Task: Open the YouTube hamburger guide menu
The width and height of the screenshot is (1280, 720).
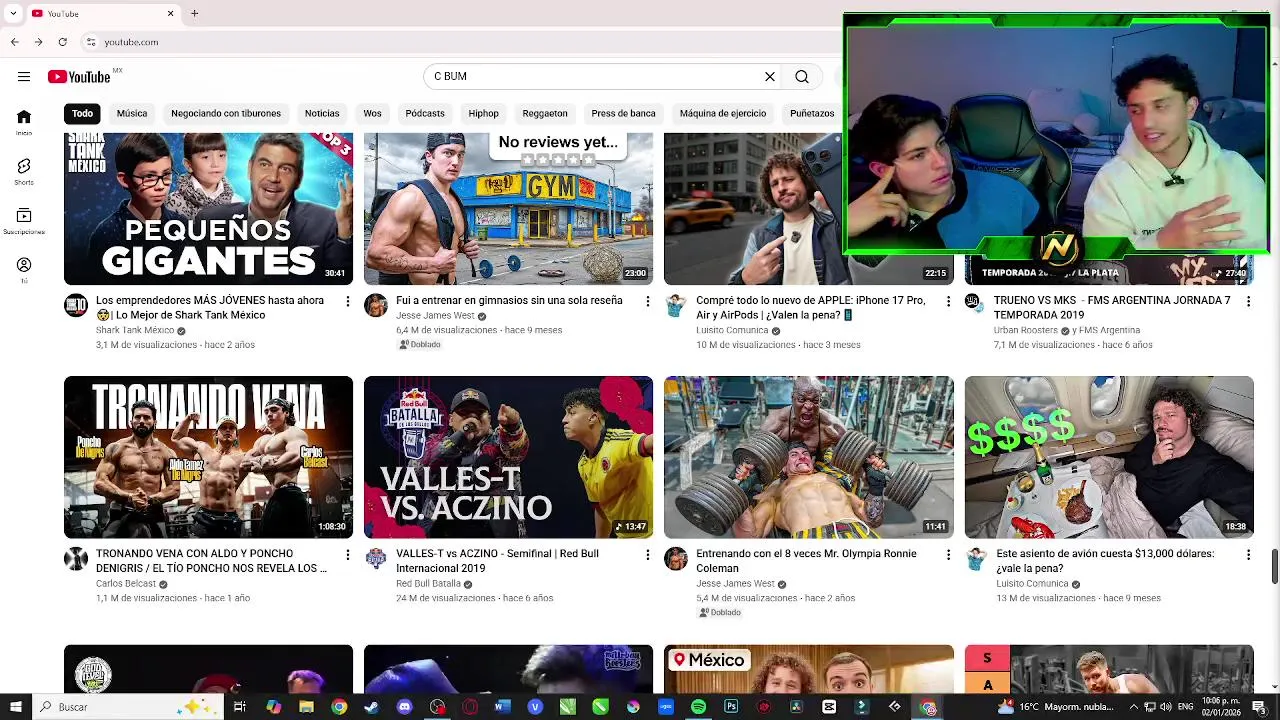Action: [23, 76]
